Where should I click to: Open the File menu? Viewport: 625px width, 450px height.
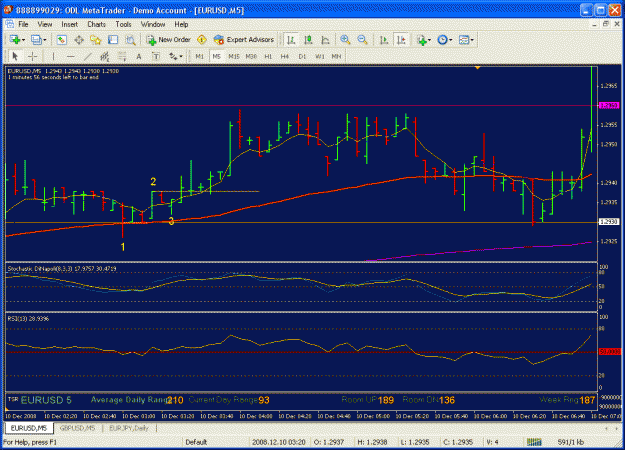pyautogui.click(x=23, y=24)
